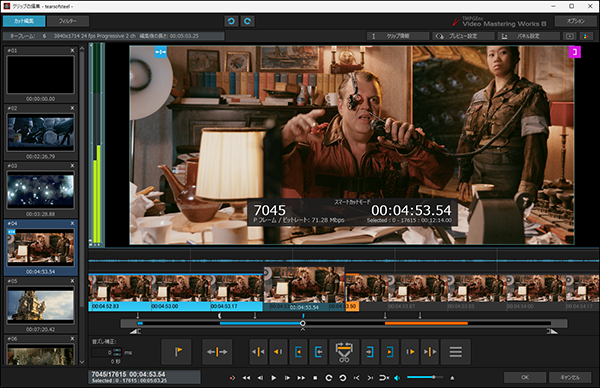The height and width of the screenshot is (388, 600).
Task: Select keyframe thumbnail #01
Action: pos(41,75)
